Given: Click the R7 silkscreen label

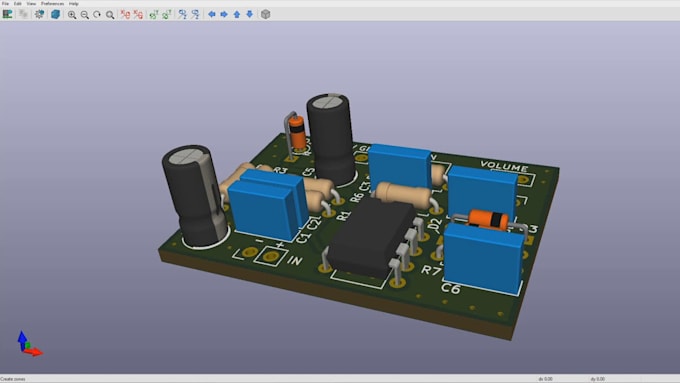Looking at the screenshot, I should coord(431,270).
